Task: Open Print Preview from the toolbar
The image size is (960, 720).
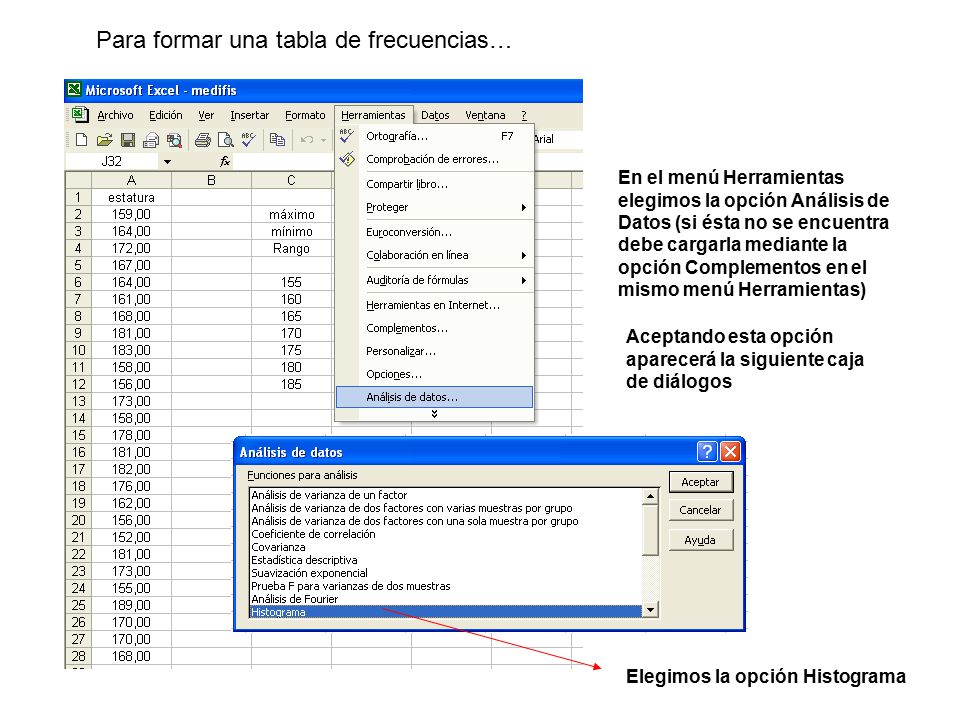Action: [x=225, y=140]
